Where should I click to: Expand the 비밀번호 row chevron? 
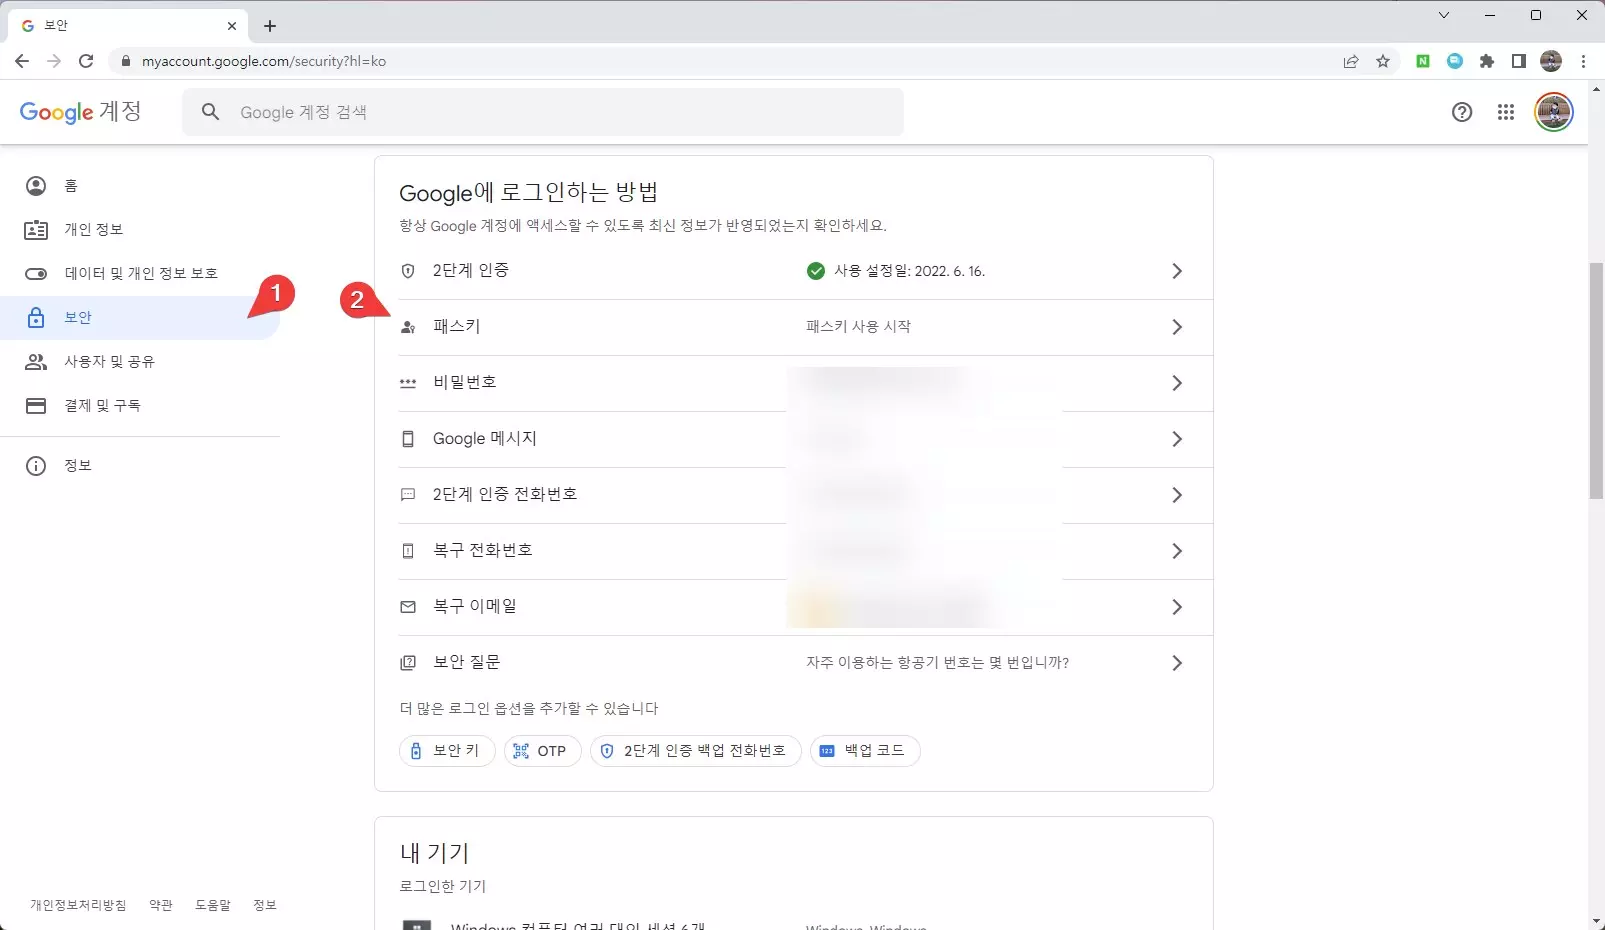click(x=1177, y=383)
